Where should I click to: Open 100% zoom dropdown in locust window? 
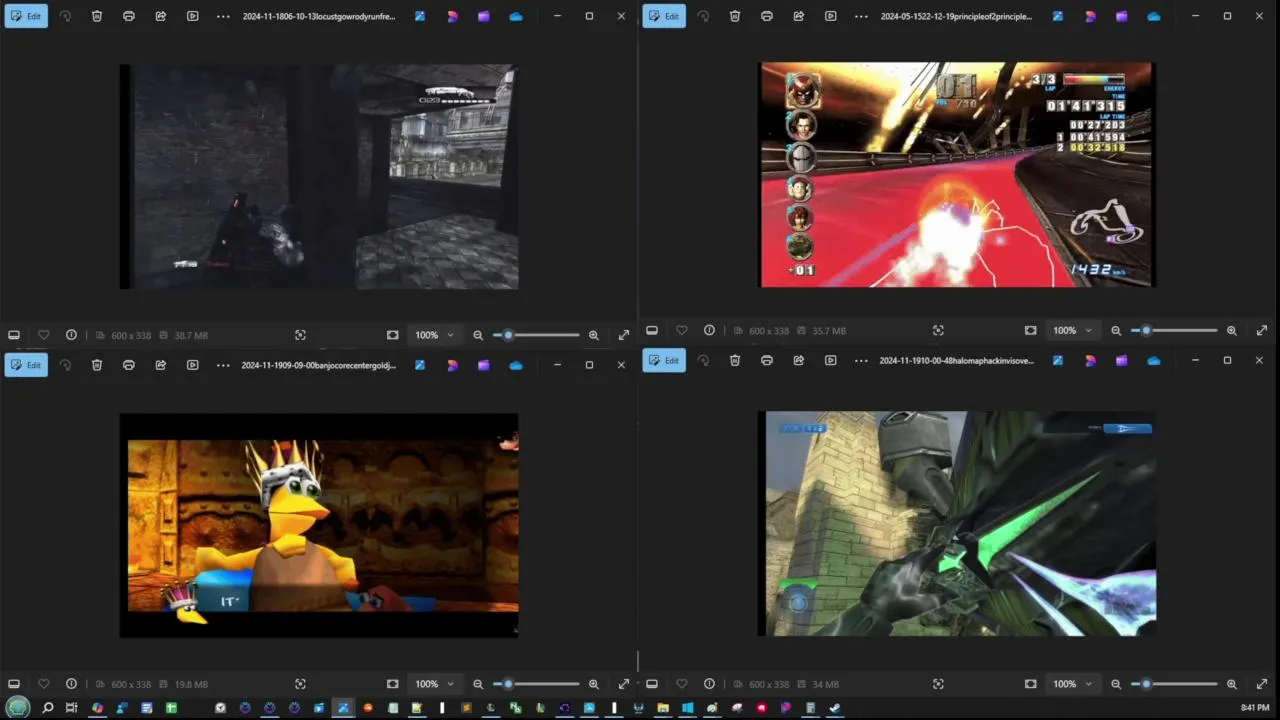pos(434,335)
